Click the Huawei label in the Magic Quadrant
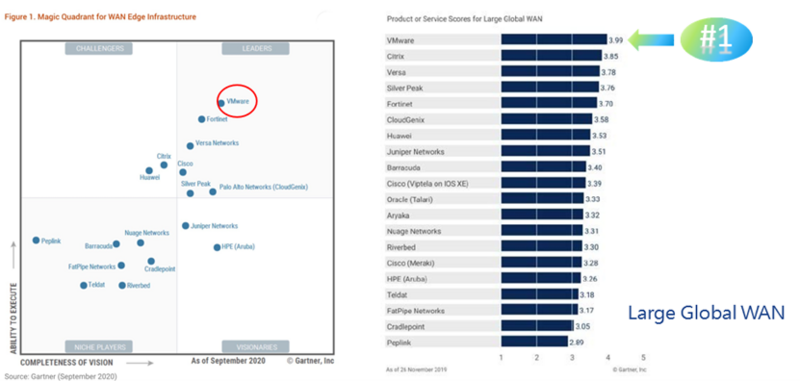Viewport: 800px width, 381px height. [x=150, y=178]
